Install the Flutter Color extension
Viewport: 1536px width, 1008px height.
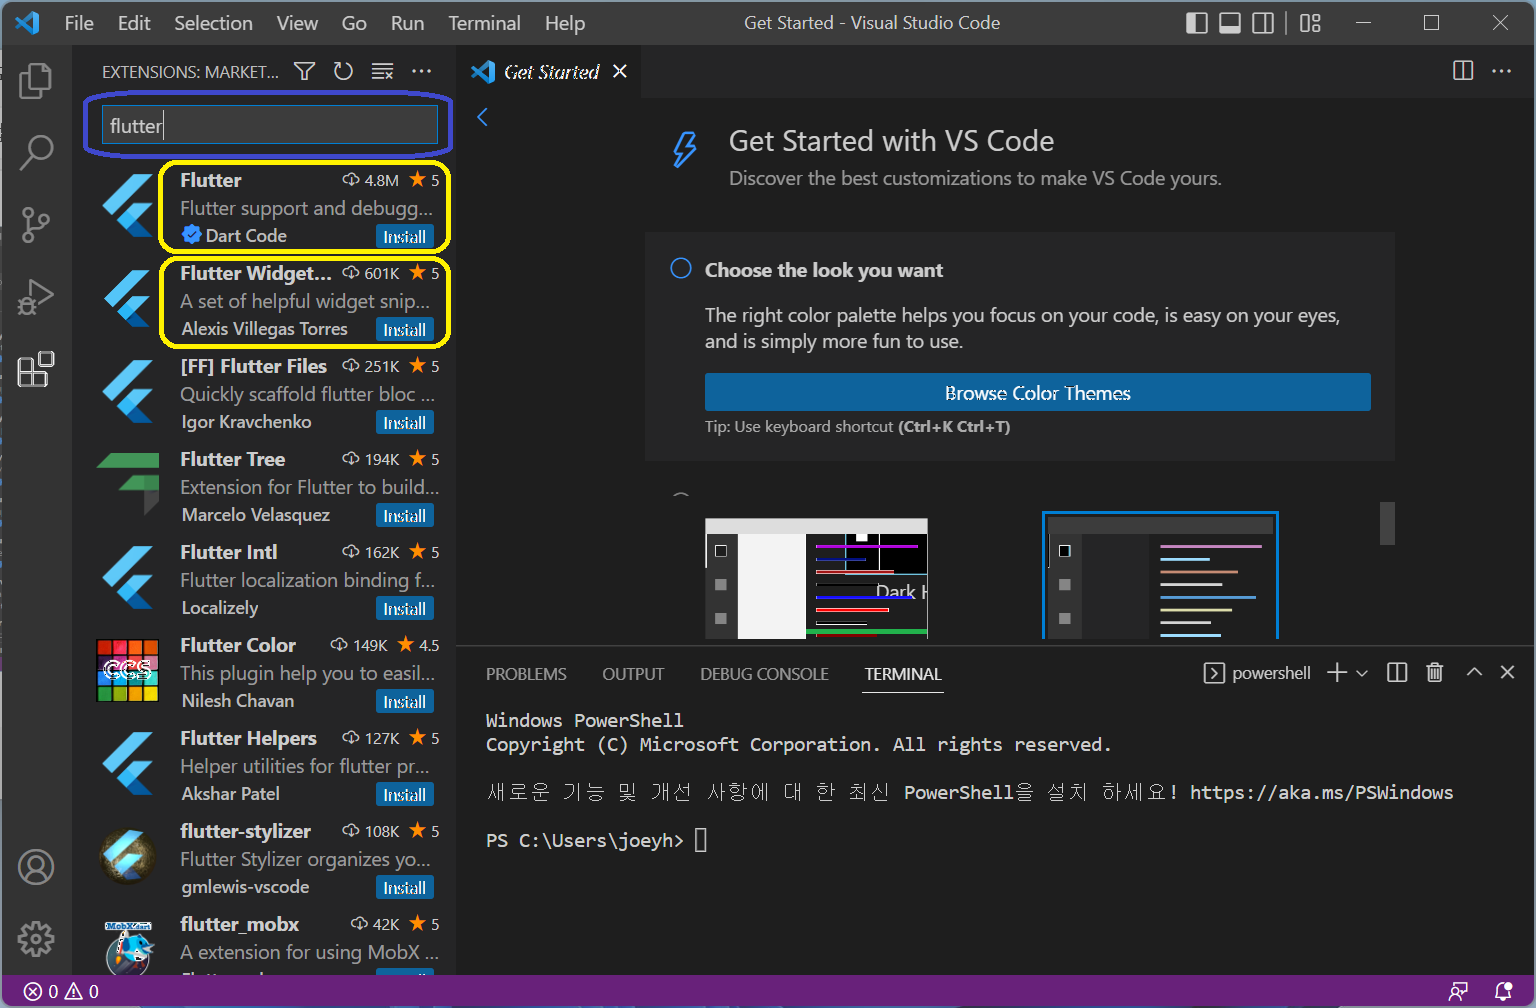coord(405,701)
